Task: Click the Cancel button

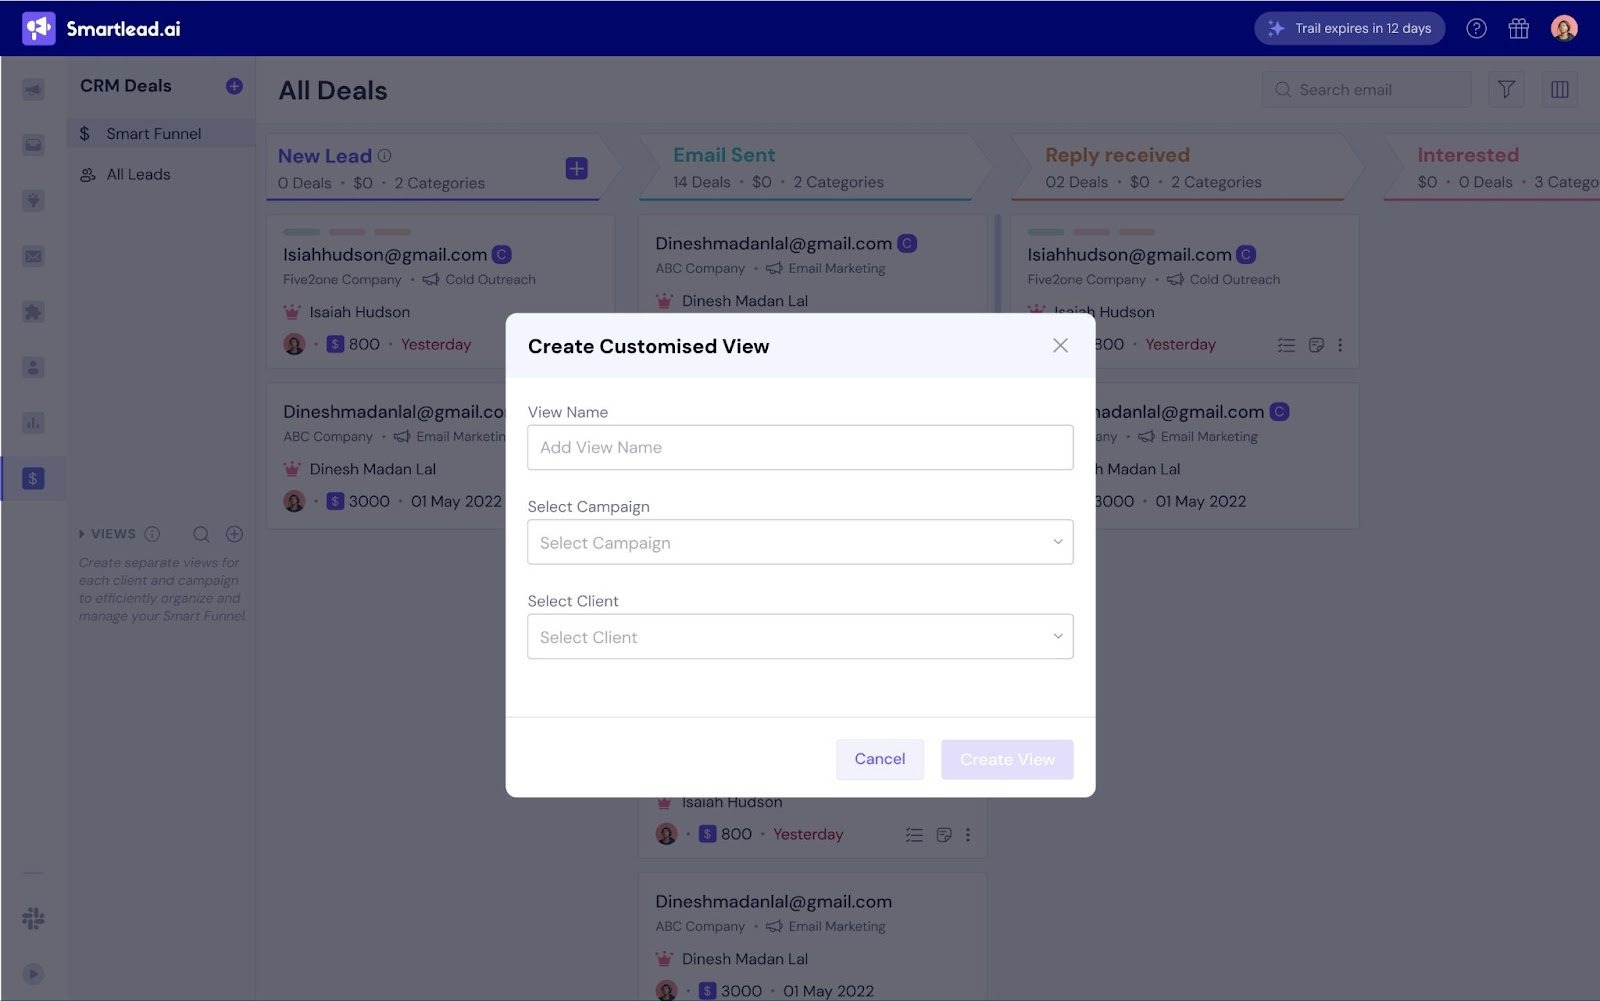Action: tap(880, 760)
